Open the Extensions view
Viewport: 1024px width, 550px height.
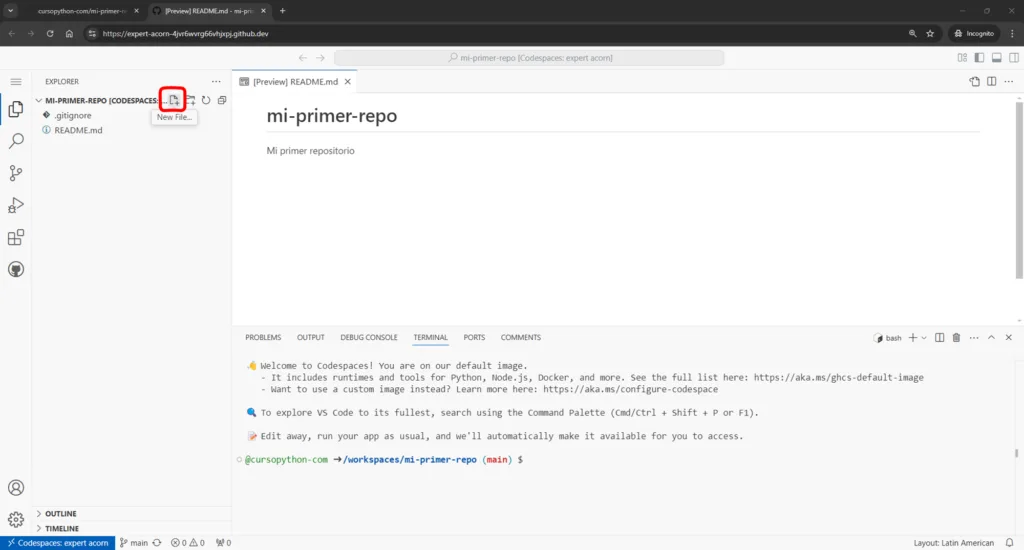click(x=16, y=237)
